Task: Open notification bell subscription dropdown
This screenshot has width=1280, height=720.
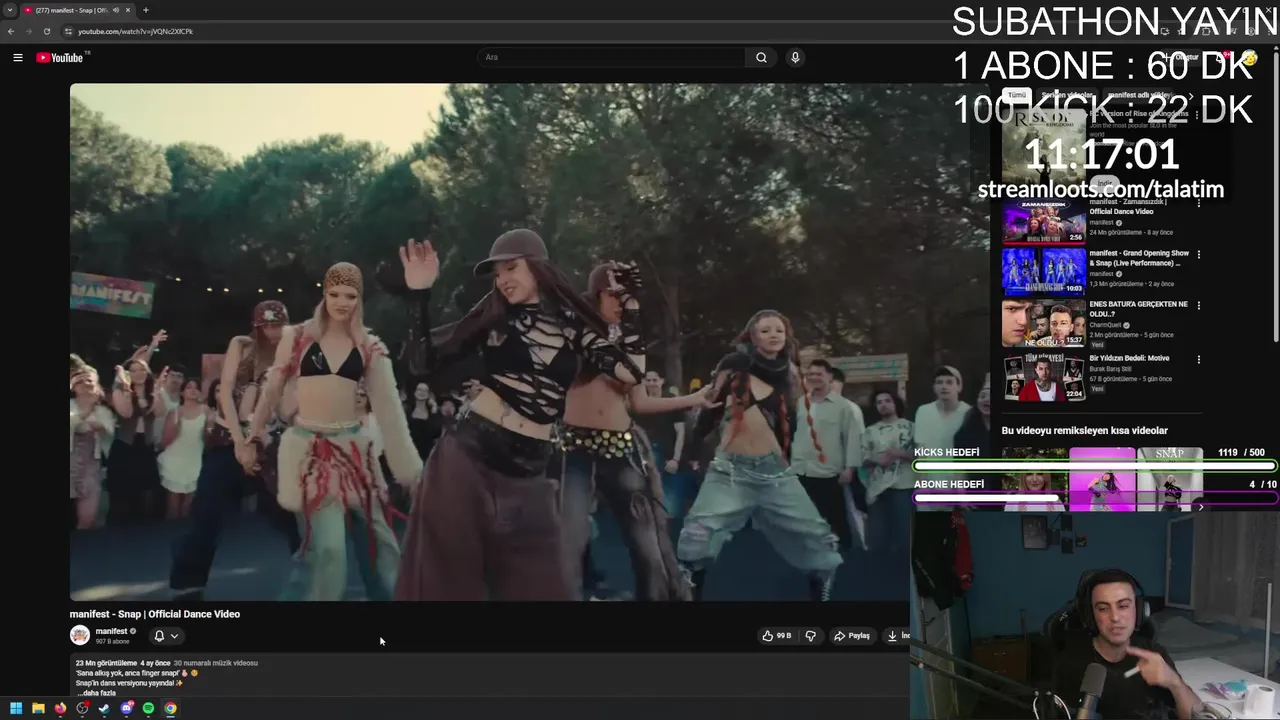Action: pos(165,635)
